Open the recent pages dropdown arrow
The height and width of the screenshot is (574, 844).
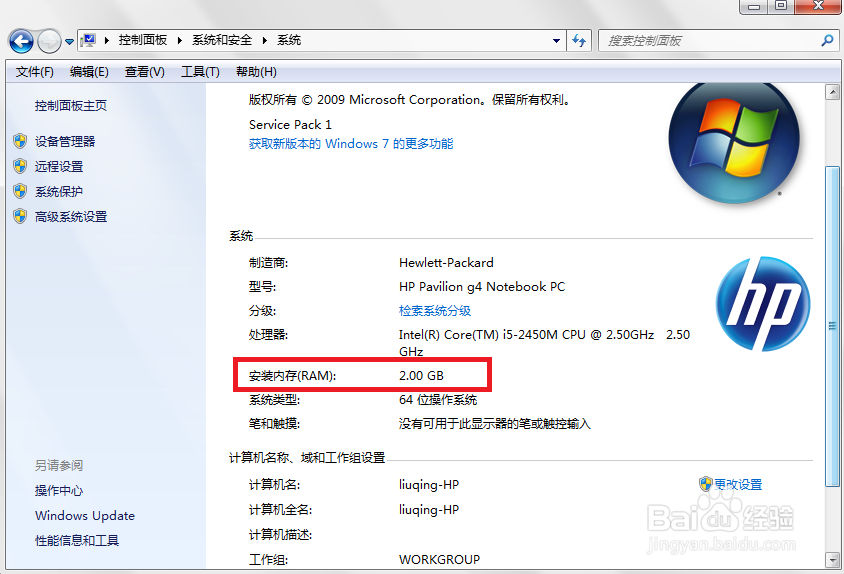point(69,41)
